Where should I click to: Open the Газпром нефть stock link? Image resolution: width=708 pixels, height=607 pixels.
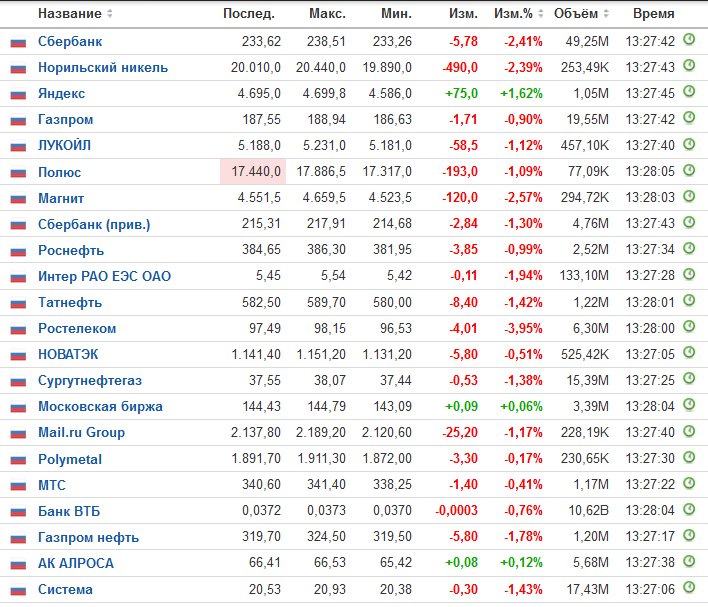pyautogui.click(x=88, y=537)
